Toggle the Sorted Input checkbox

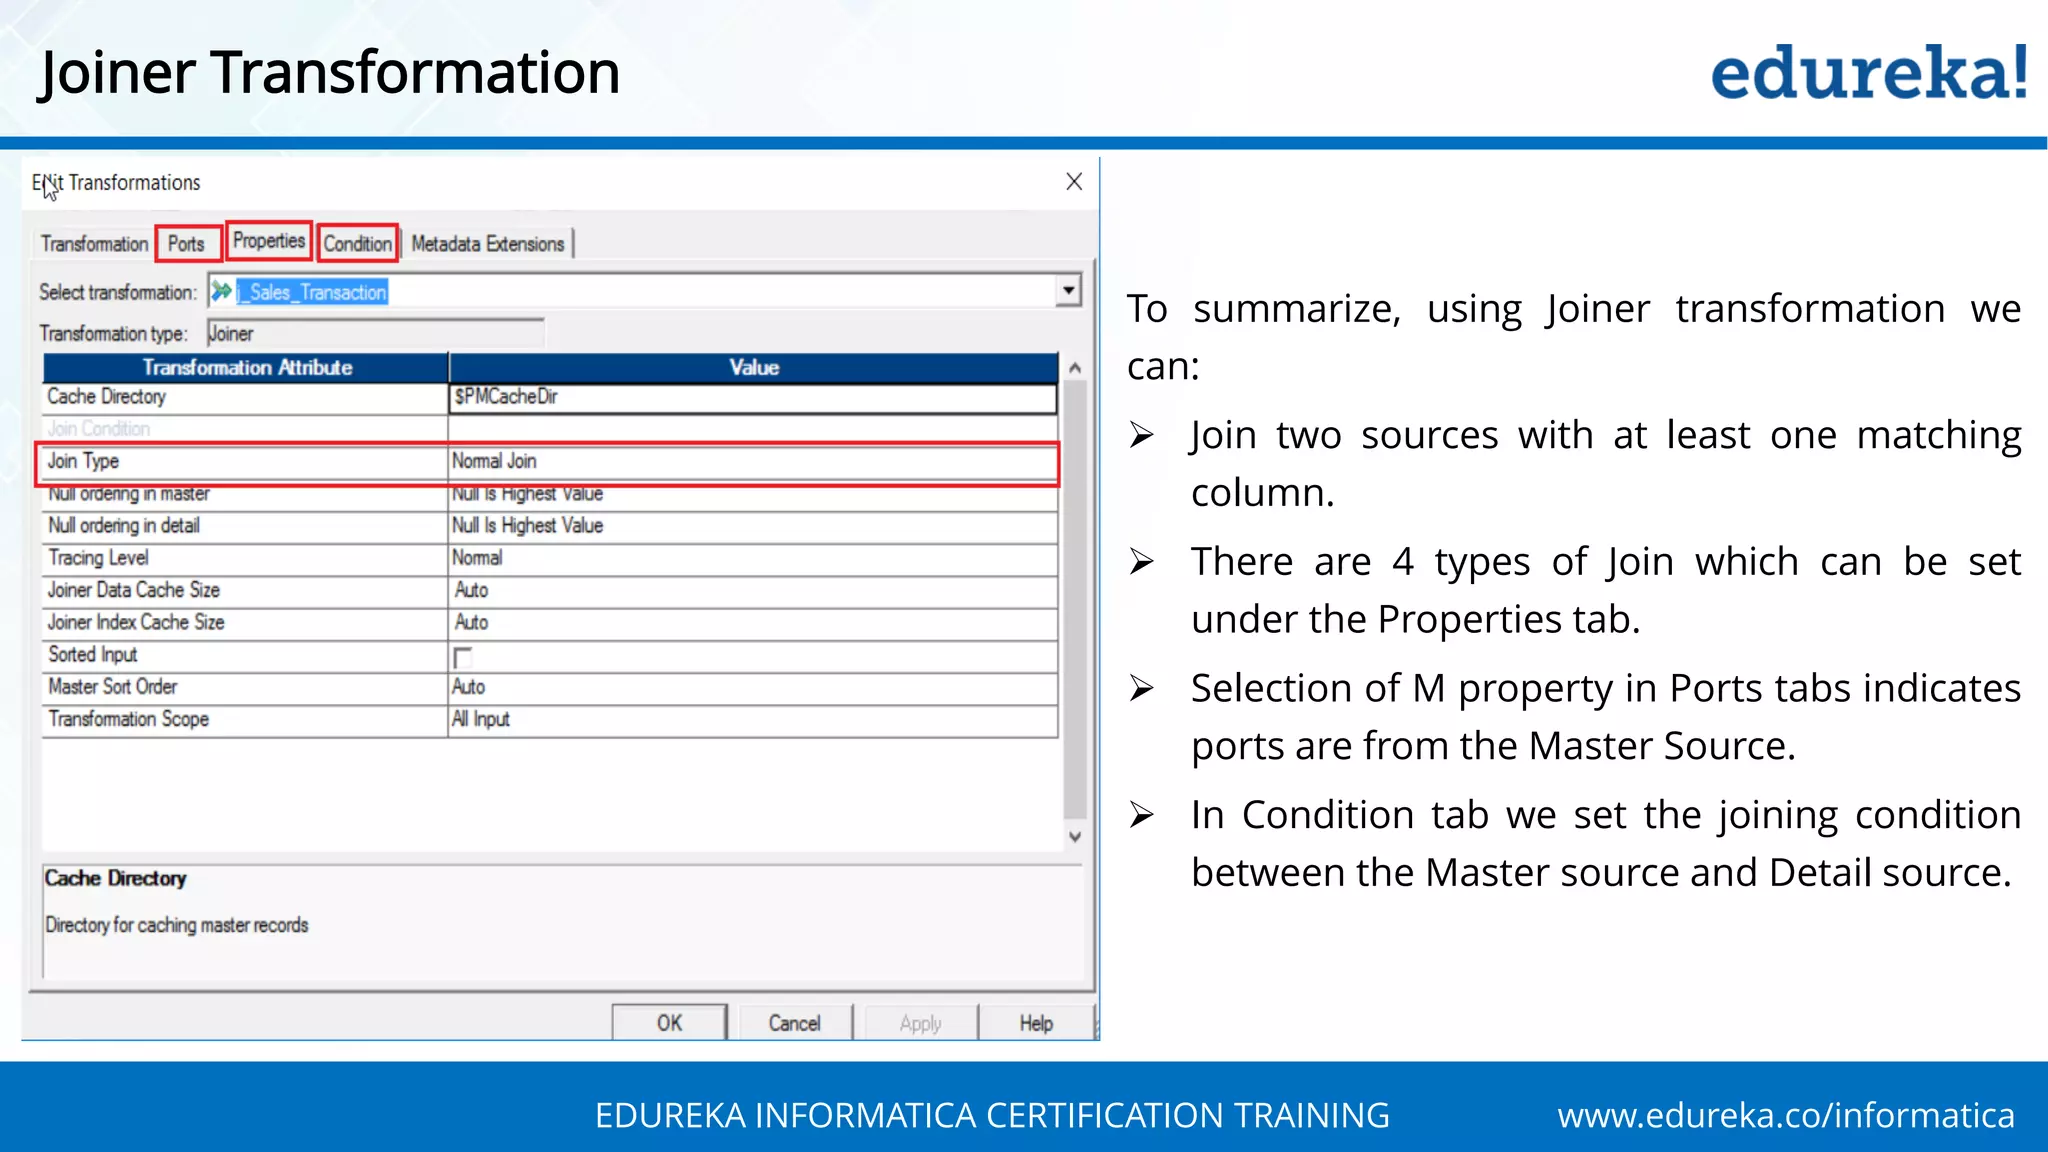(x=462, y=657)
